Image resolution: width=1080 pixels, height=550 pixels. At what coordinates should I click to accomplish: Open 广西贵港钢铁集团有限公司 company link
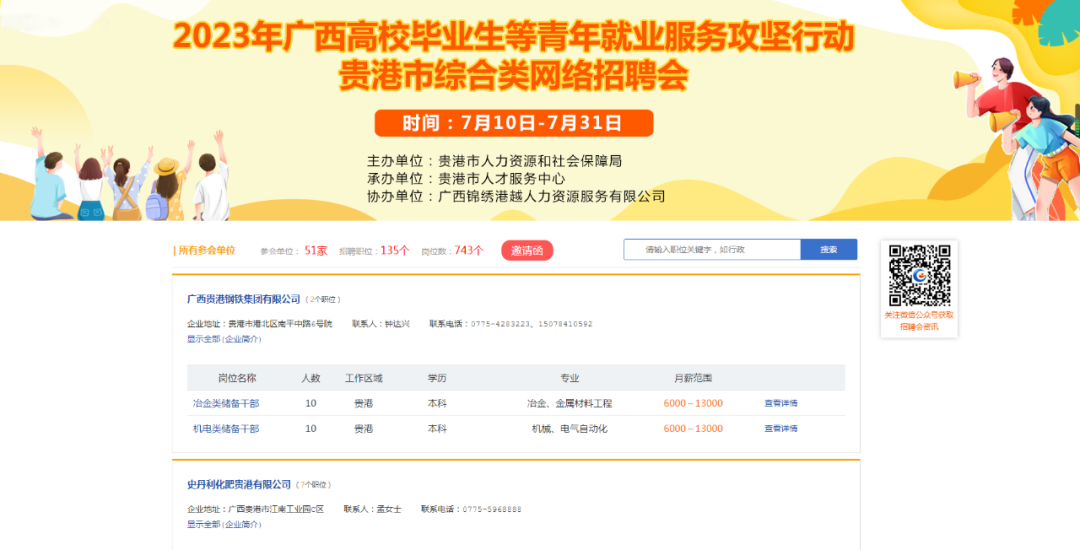point(244,299)
